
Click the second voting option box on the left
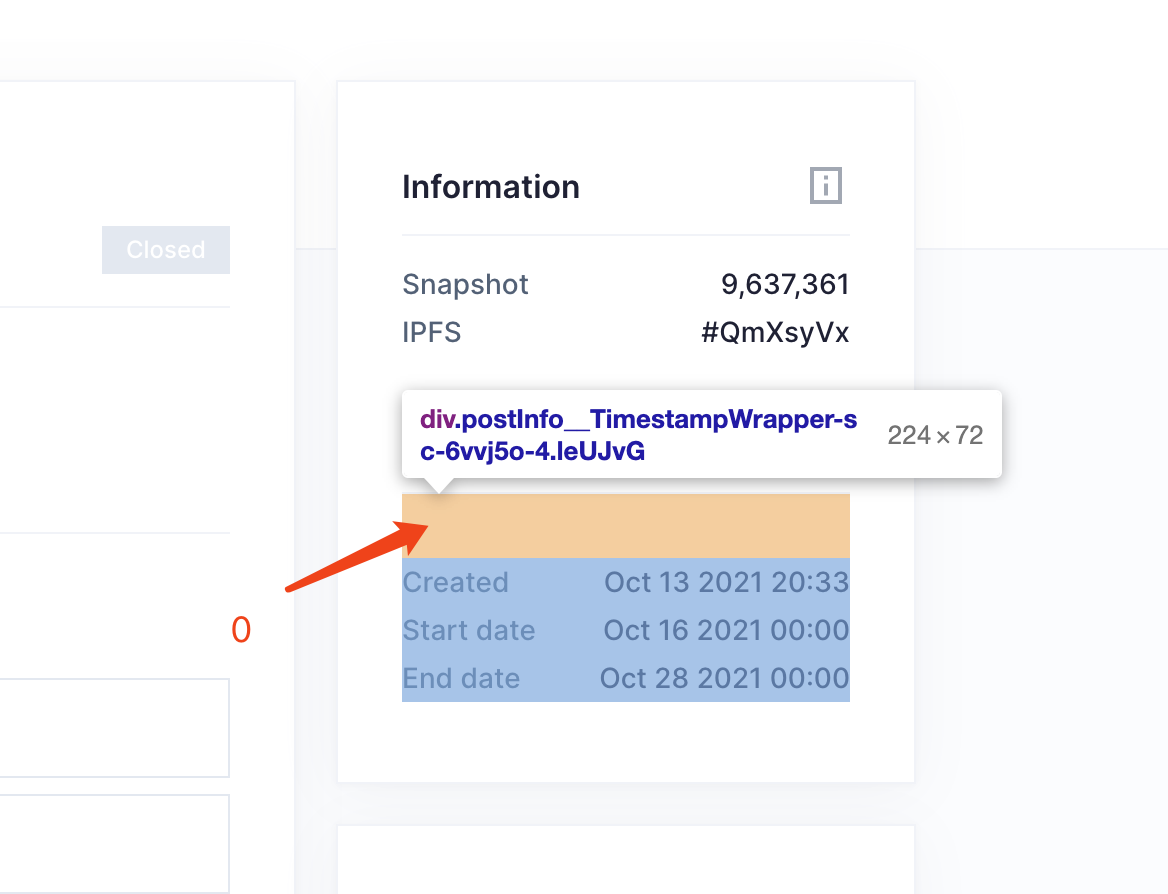(113, 845)
